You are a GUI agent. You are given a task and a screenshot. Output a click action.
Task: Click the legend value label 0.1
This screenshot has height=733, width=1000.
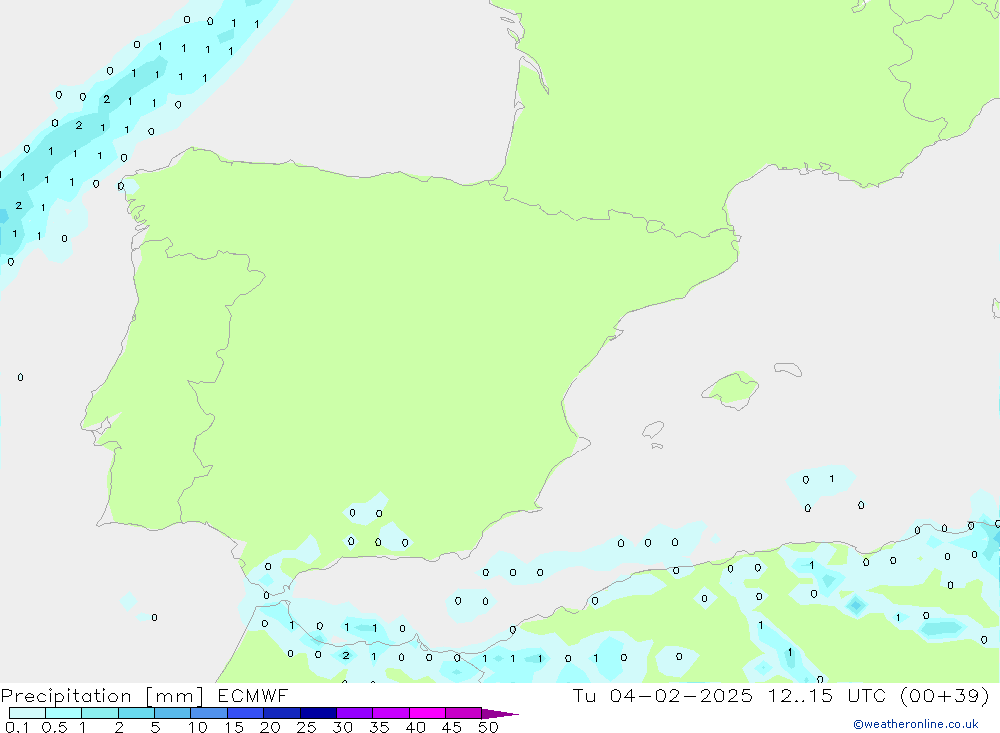point(16,727)
